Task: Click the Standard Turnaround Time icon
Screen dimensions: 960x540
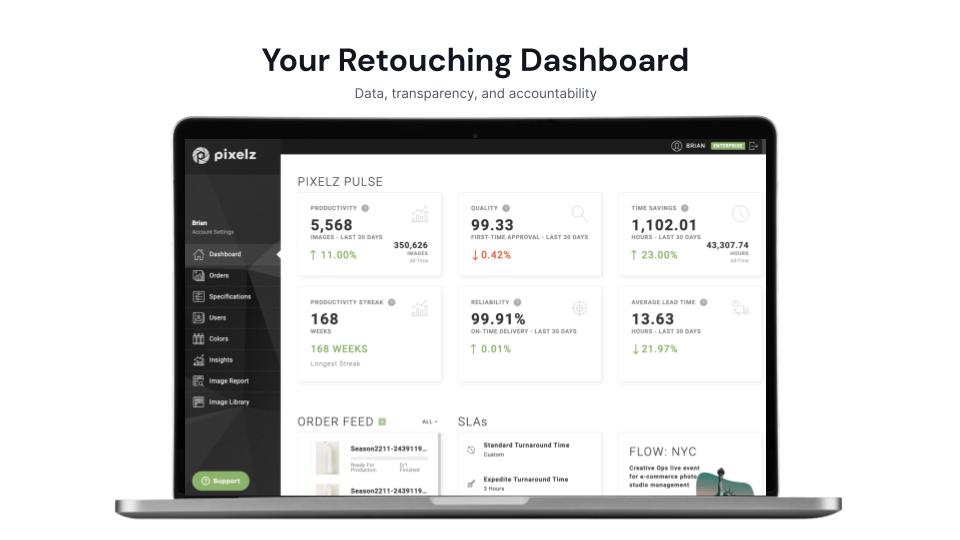Action: tap(471, 450)
